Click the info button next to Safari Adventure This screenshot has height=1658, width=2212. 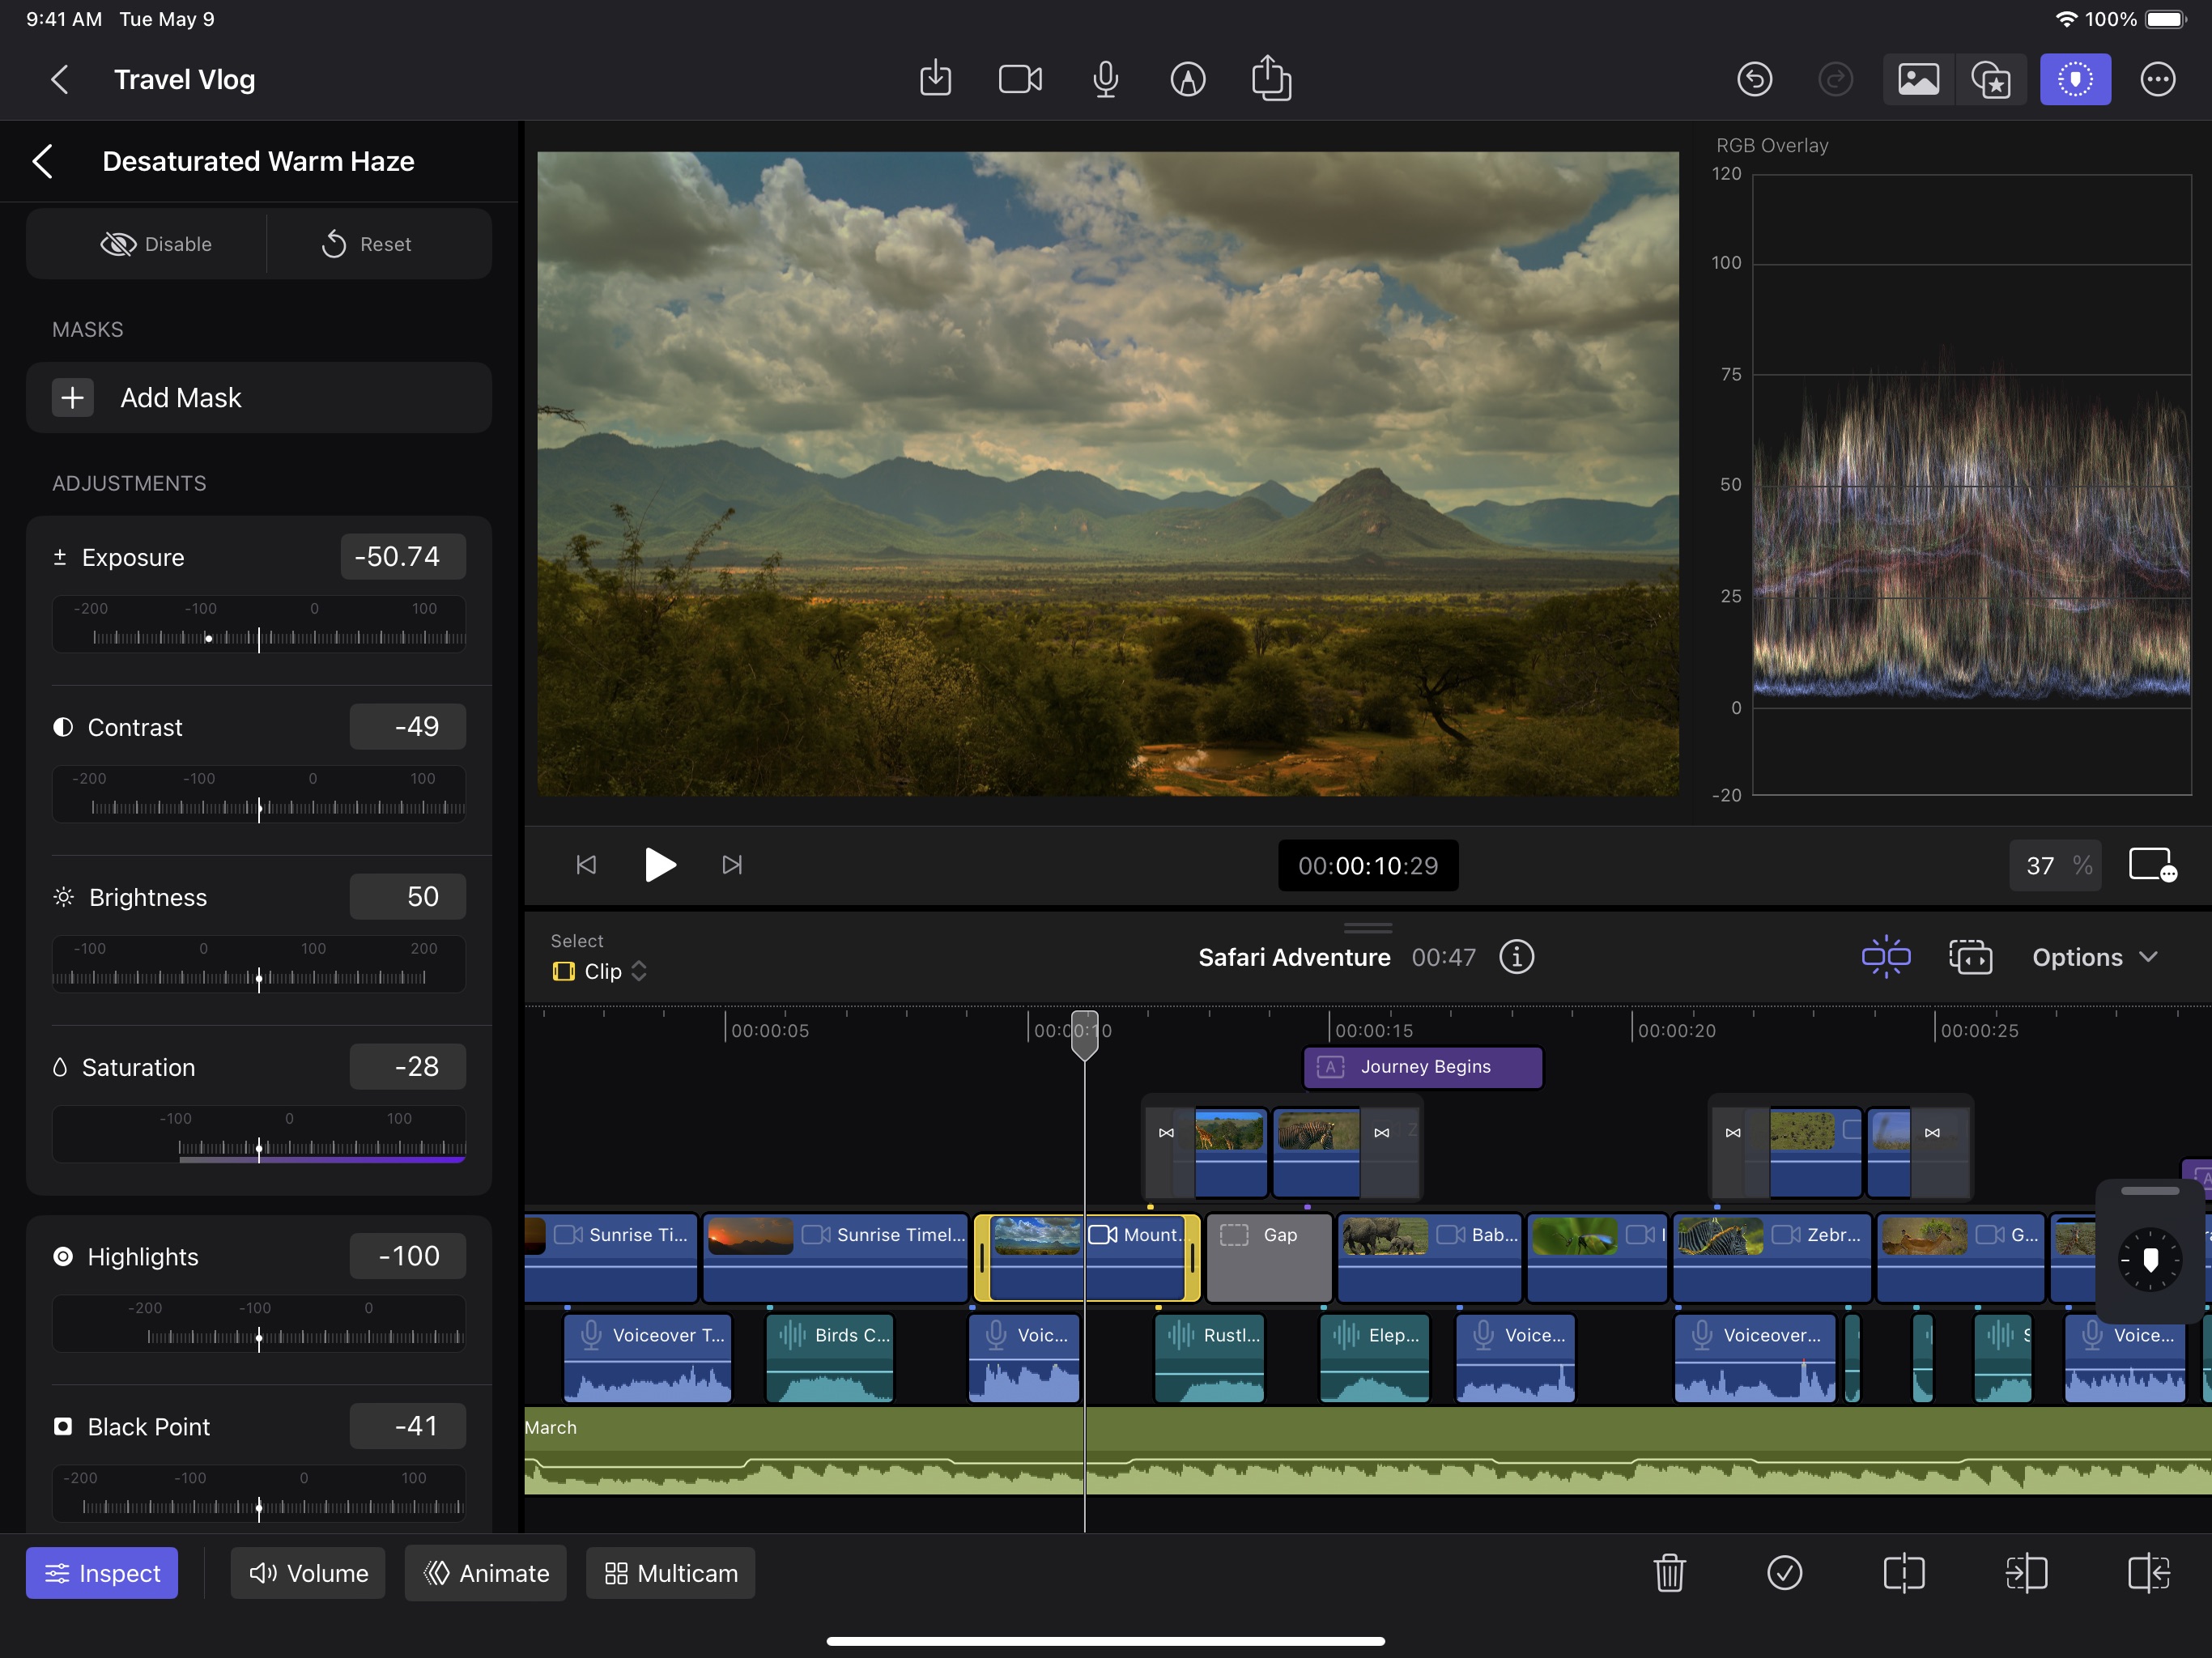coord(1519,956)
